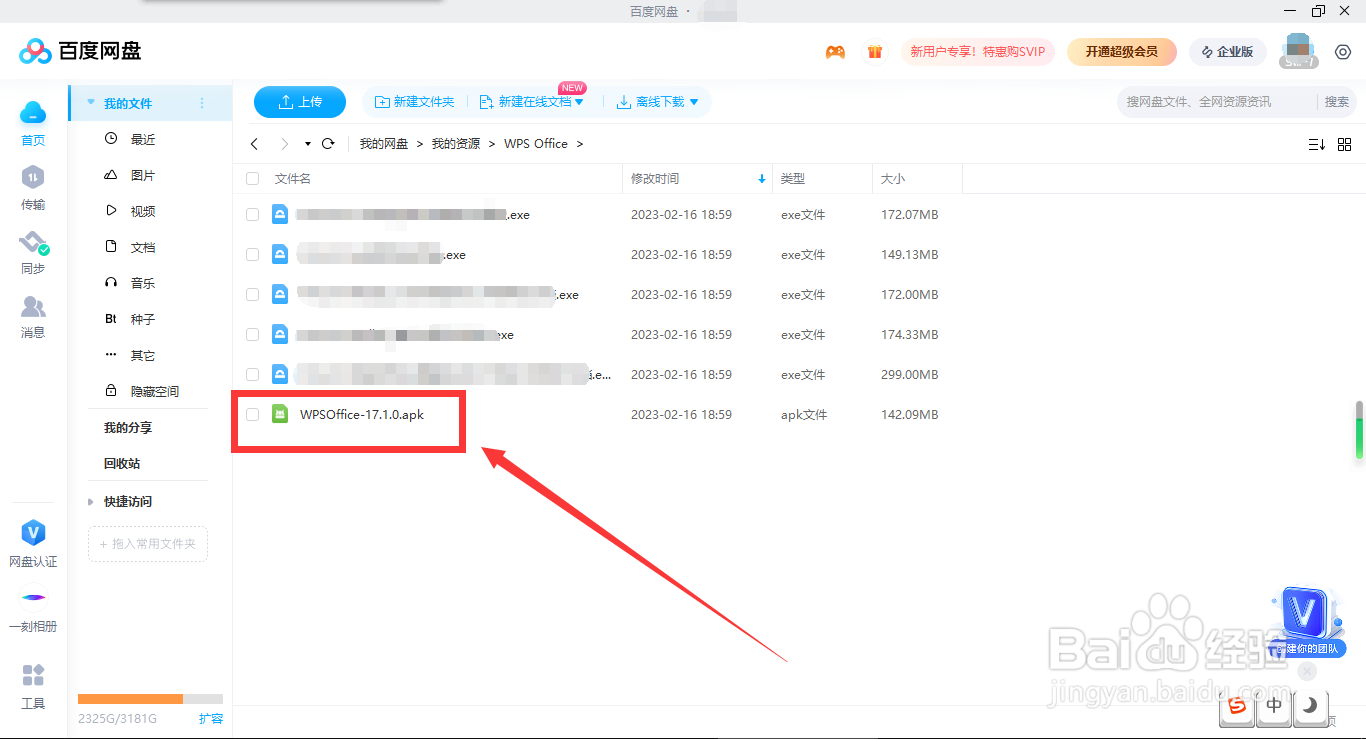
Task: Click the 搜索 button
Action: click(x=1337, y=101)
